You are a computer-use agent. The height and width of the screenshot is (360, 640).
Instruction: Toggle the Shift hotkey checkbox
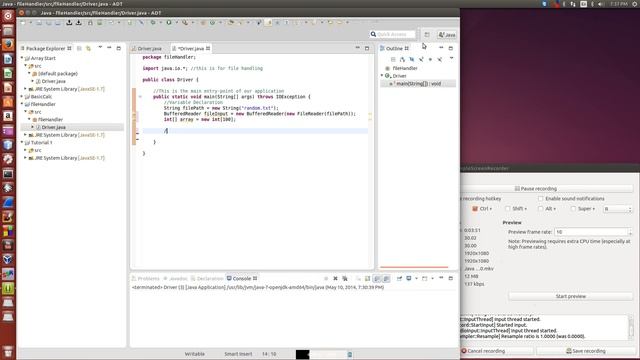point(508,209)
